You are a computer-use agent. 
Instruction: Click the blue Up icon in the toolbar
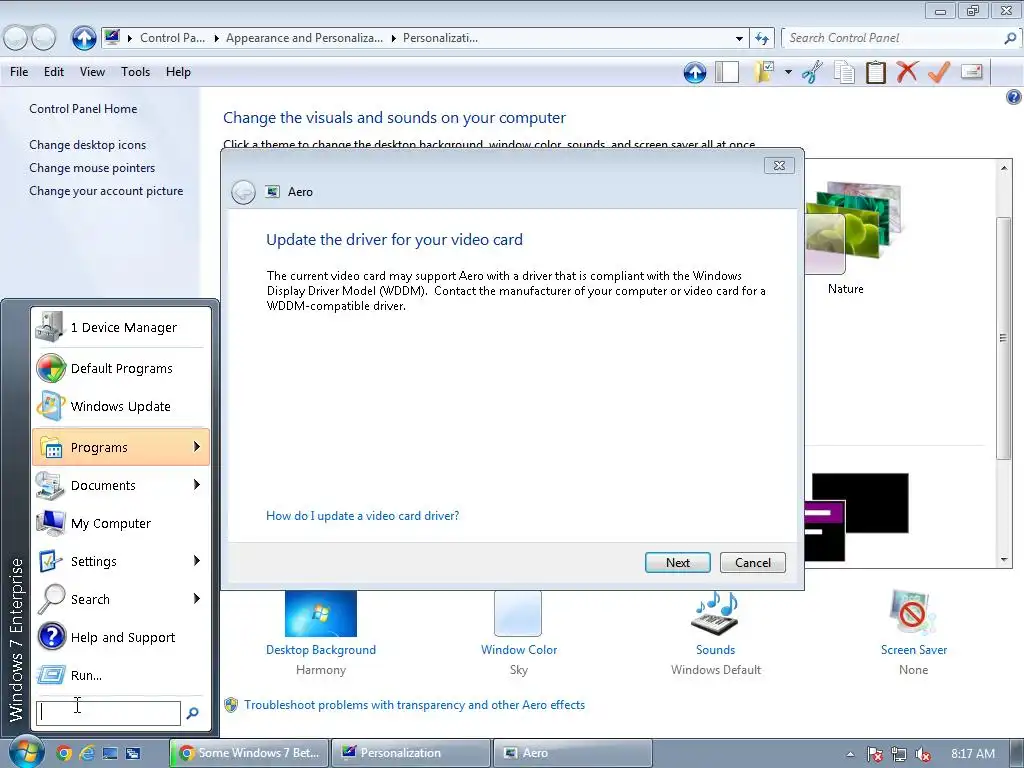click(x=695, y=72)
